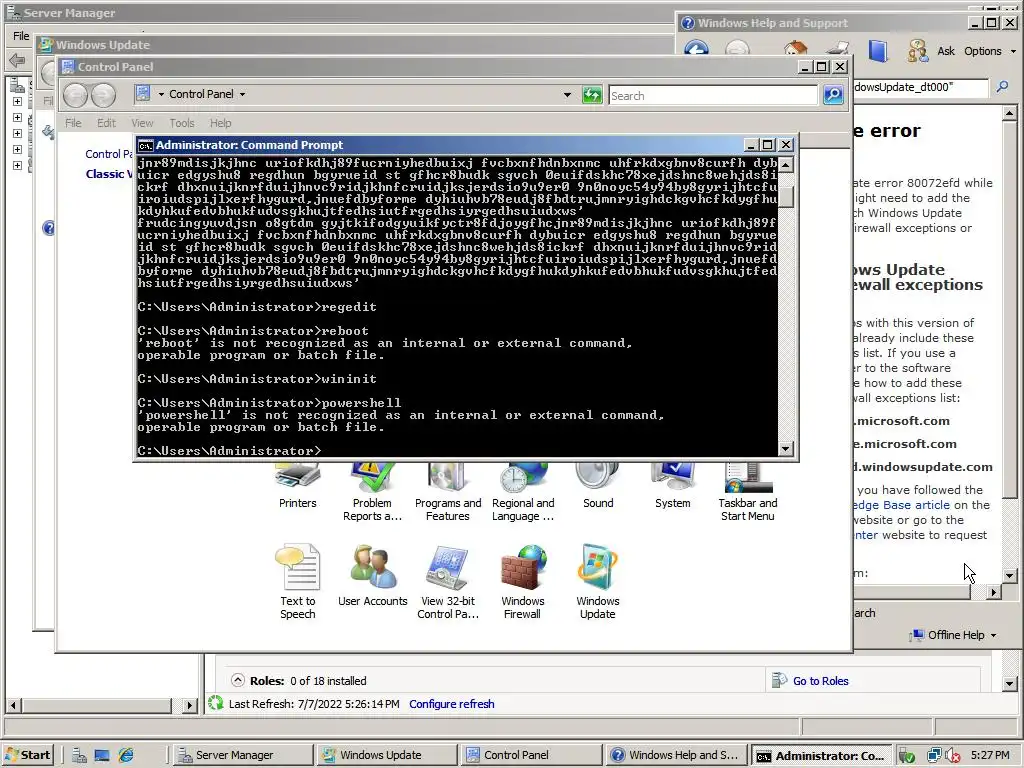Image resolution: width=1024 pixels, height=768 pixels.
Task: Switch to Windows Update taskbar button
Action: 386,755
